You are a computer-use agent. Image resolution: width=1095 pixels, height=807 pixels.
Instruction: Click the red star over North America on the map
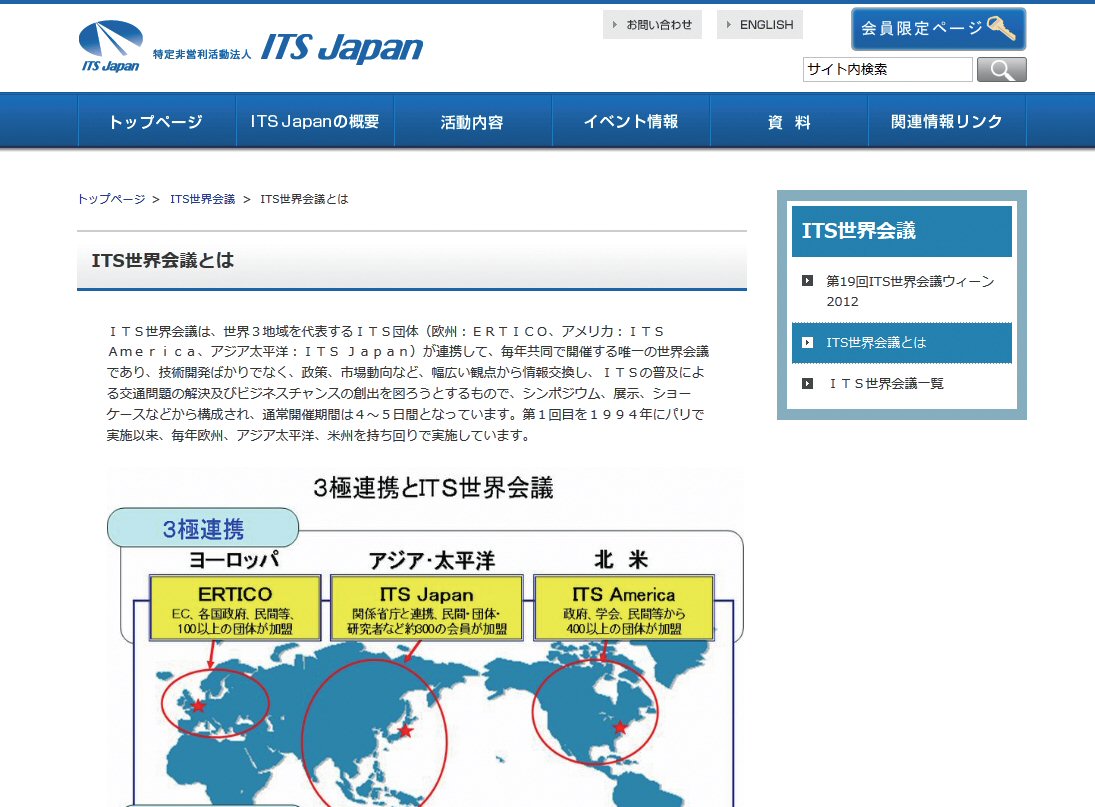coord(620,727)
